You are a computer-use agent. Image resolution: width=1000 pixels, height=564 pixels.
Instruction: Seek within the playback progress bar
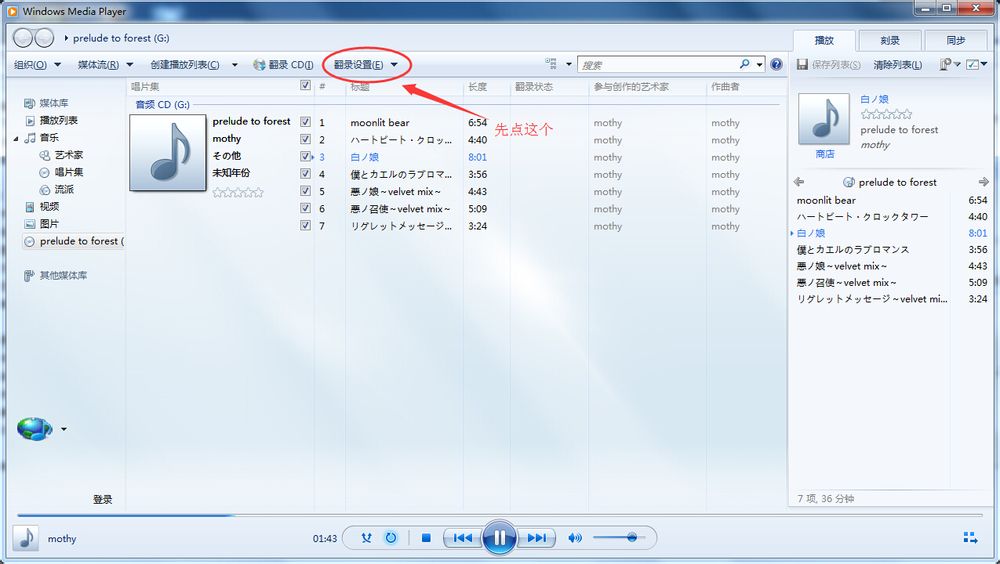500,514
